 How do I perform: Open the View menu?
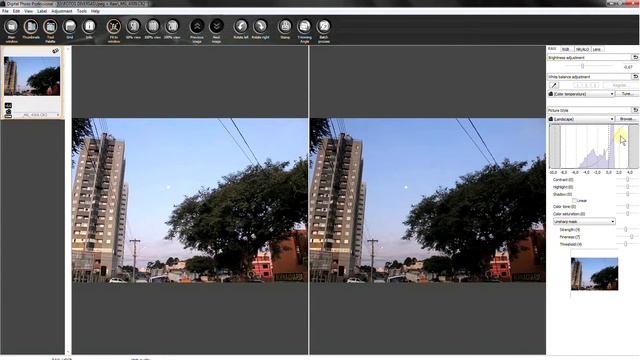(29, 11)
